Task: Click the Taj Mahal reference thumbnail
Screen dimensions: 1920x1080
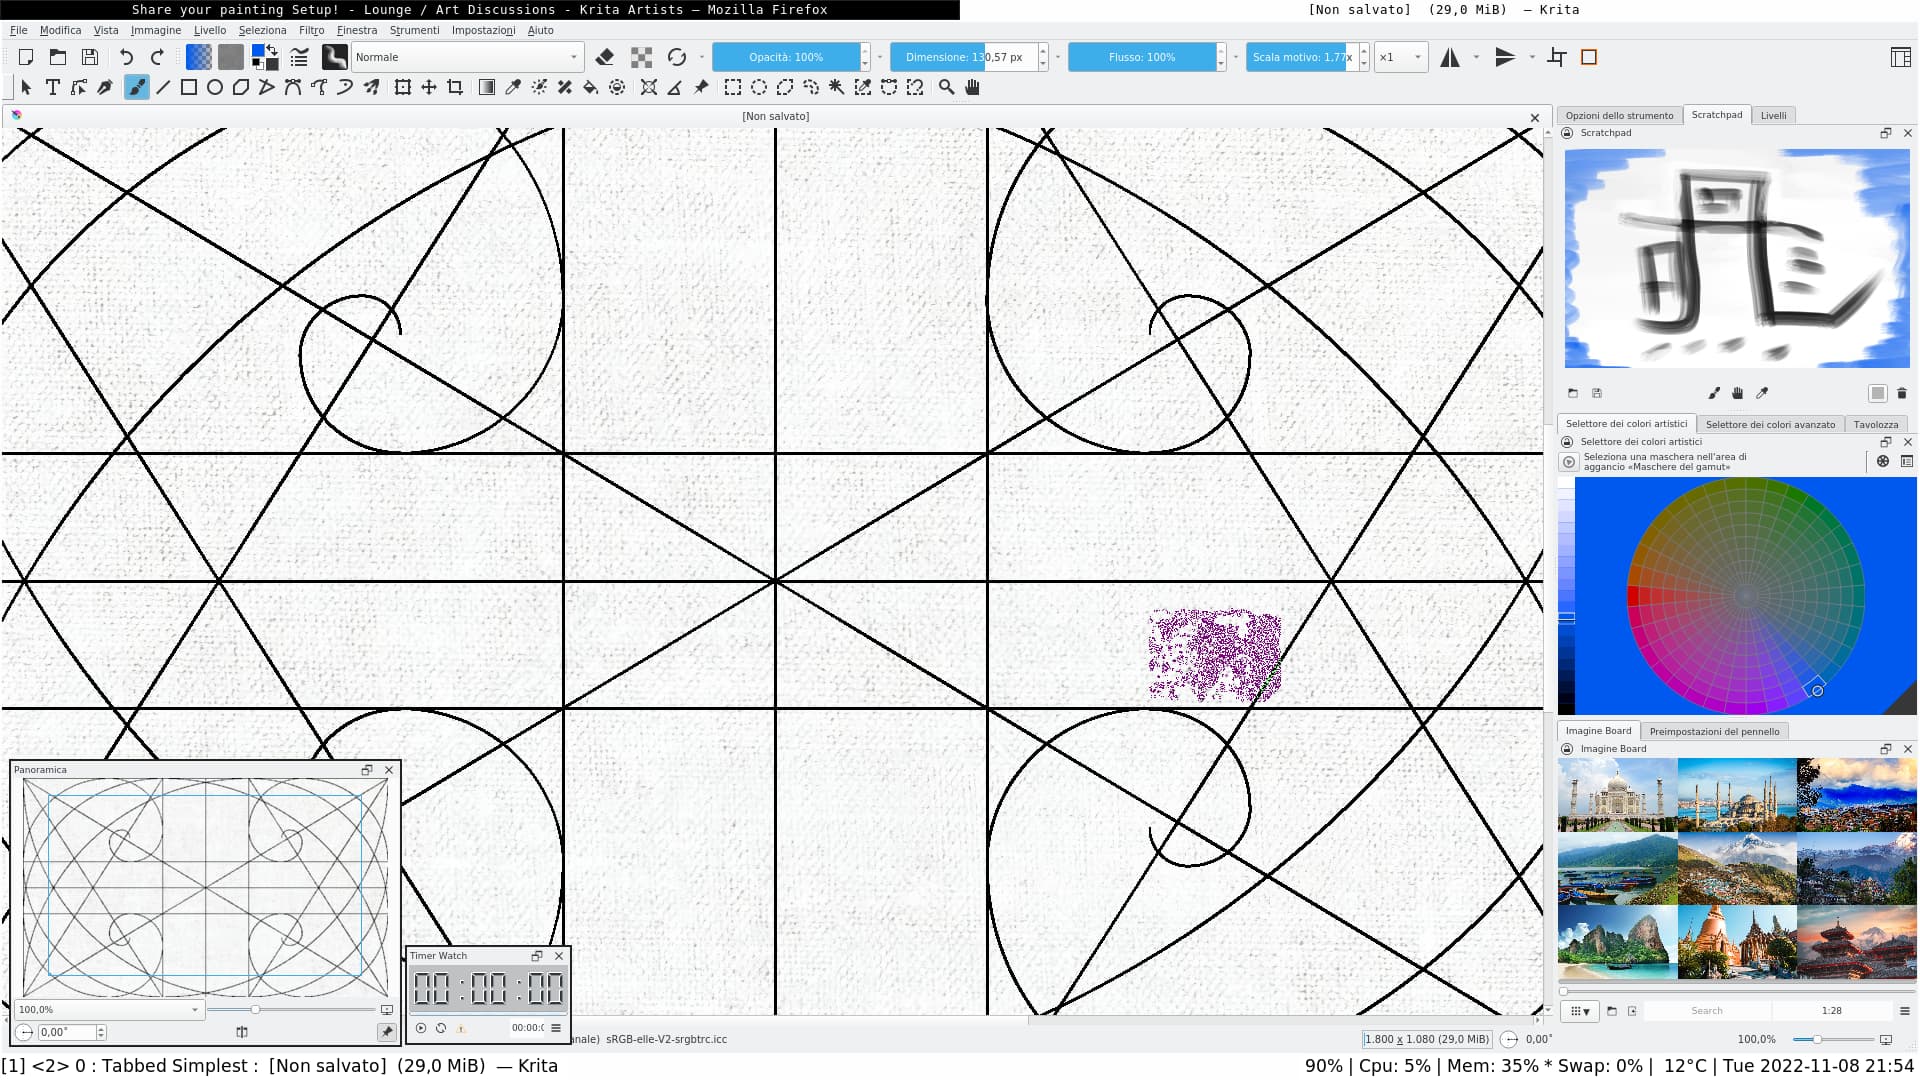Action: (x=1617, y=795)
